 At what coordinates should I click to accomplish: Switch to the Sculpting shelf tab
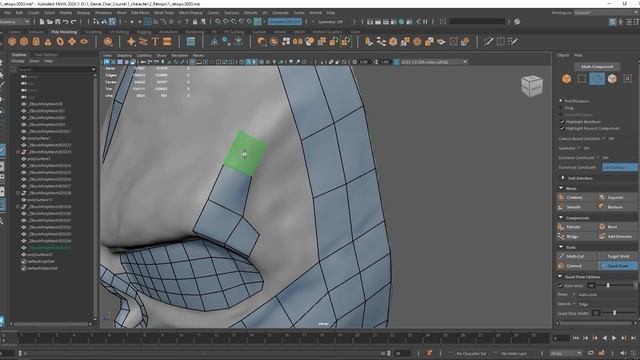point(93,32)
